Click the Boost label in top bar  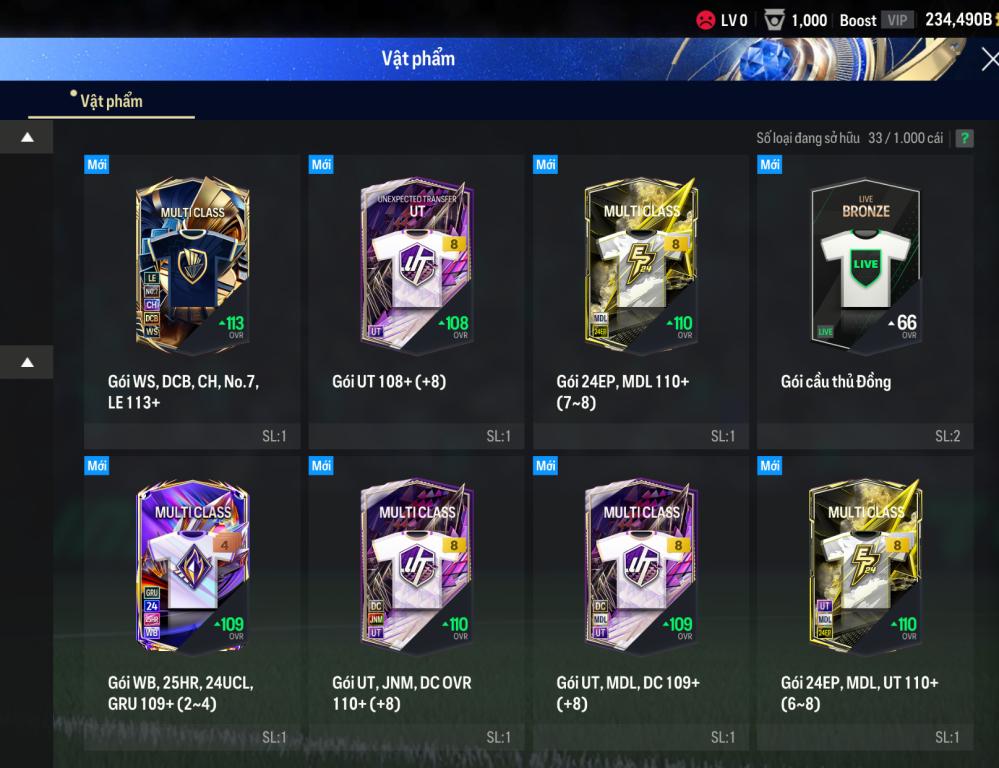[858, 20]
